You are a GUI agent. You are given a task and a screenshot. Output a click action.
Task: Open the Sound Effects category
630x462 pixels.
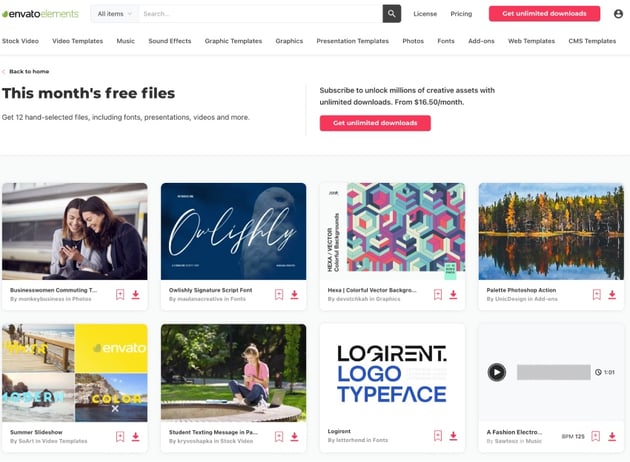pyautogui.click(x=170, y=41)
